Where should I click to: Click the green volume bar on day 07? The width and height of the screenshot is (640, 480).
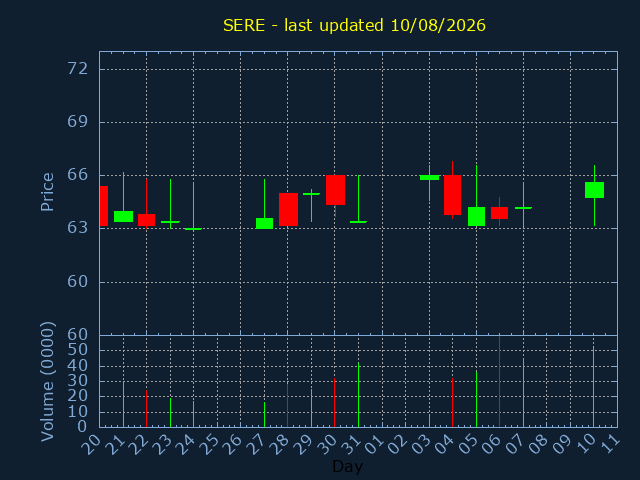tap(523, 393)
